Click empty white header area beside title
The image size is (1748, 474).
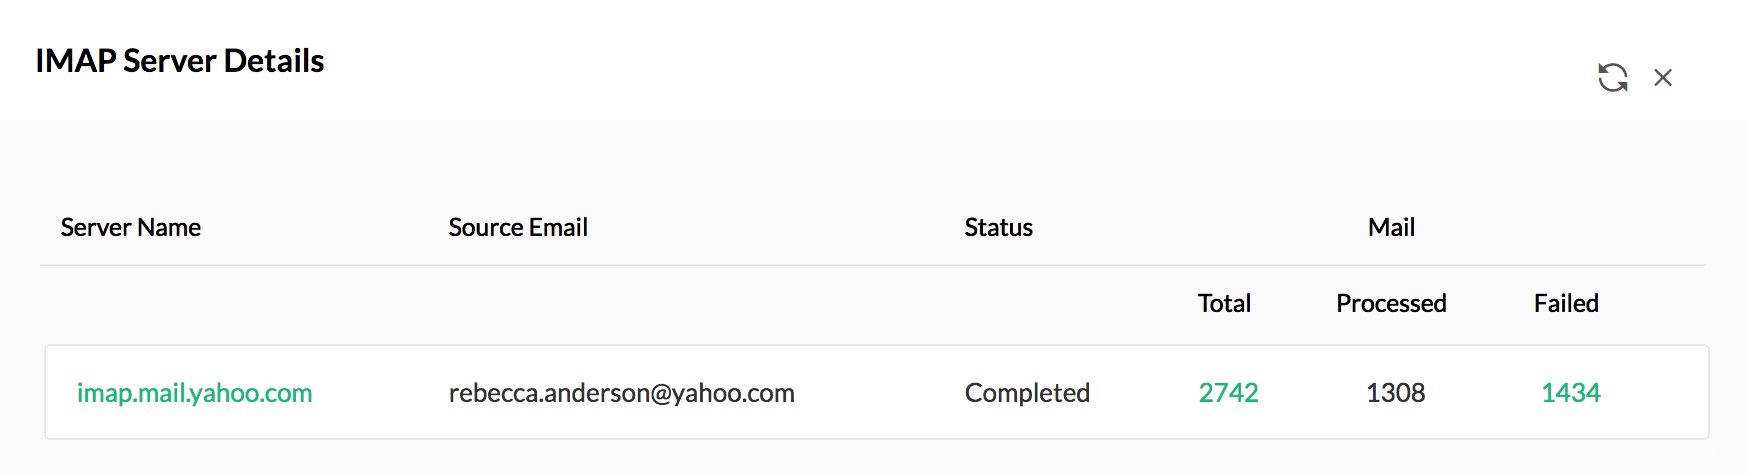[900, 60]
